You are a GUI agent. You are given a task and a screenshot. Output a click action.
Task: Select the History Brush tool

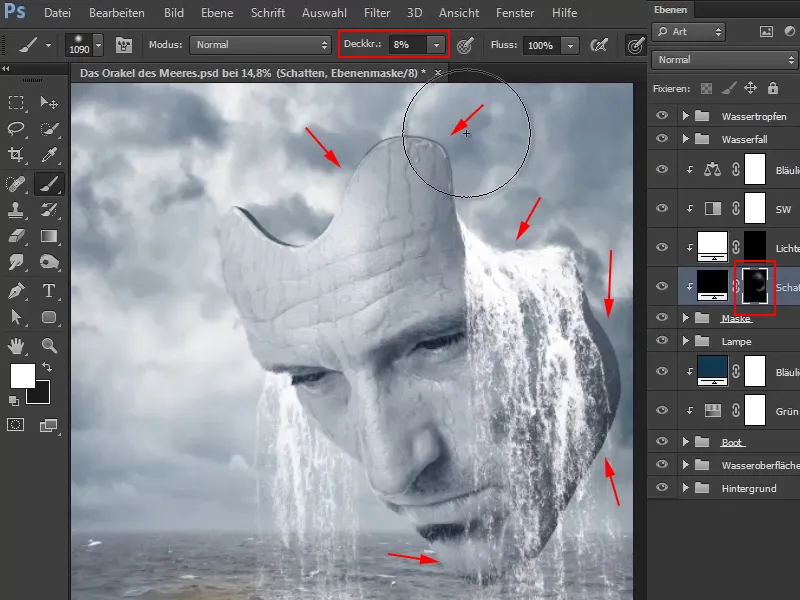click(x=49, y=210)
